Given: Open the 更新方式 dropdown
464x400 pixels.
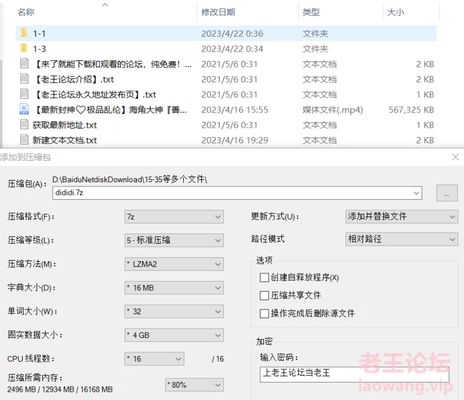Looking at the screenshot, I should [x=401, y=217].
